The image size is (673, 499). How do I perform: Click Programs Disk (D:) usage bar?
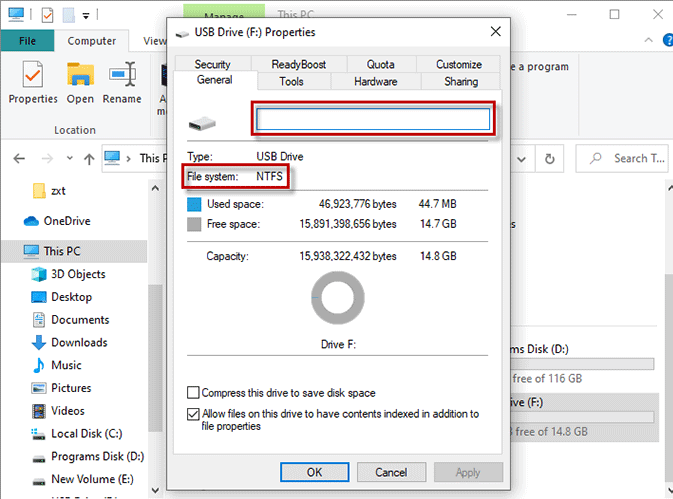583,364
